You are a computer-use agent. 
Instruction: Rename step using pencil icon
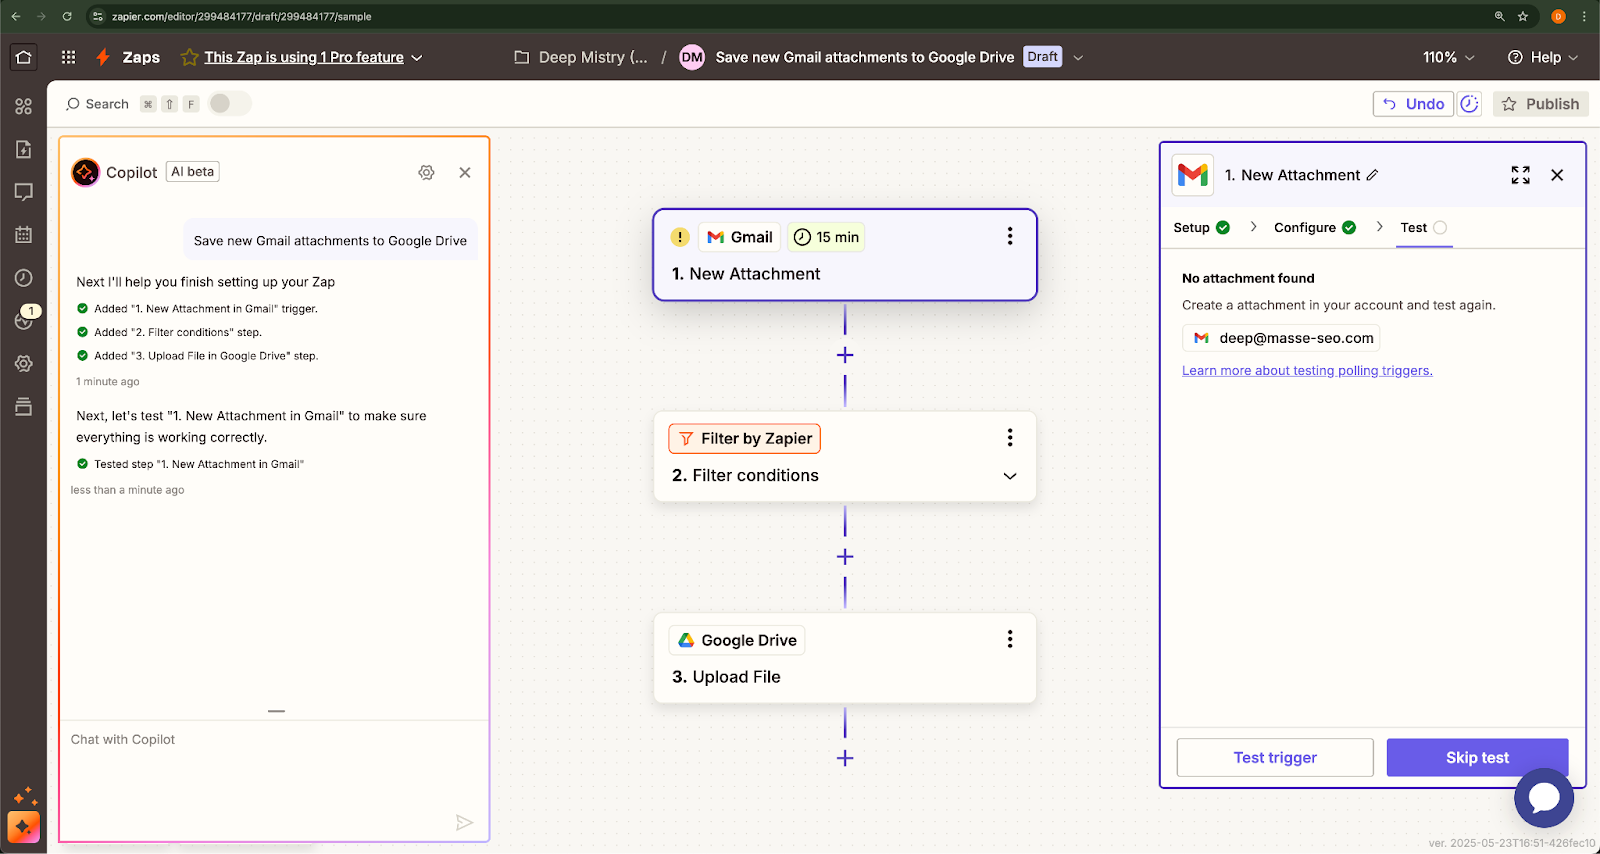click(x=1372, y=175)
